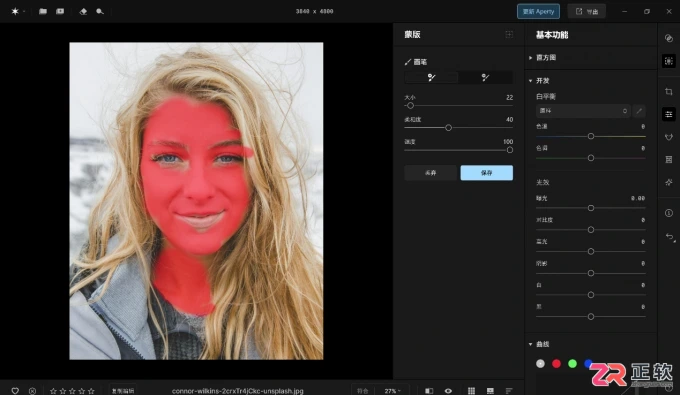Open the stacked-rows icon in the right sidebar
Viewport: 680px width, 395px height.
point(669,160)
